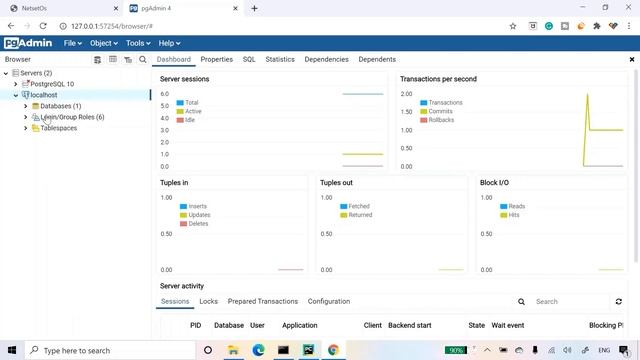Show hidden system tray icons
Viewport: 640px width, 360px height.
[x=487, y=350]
